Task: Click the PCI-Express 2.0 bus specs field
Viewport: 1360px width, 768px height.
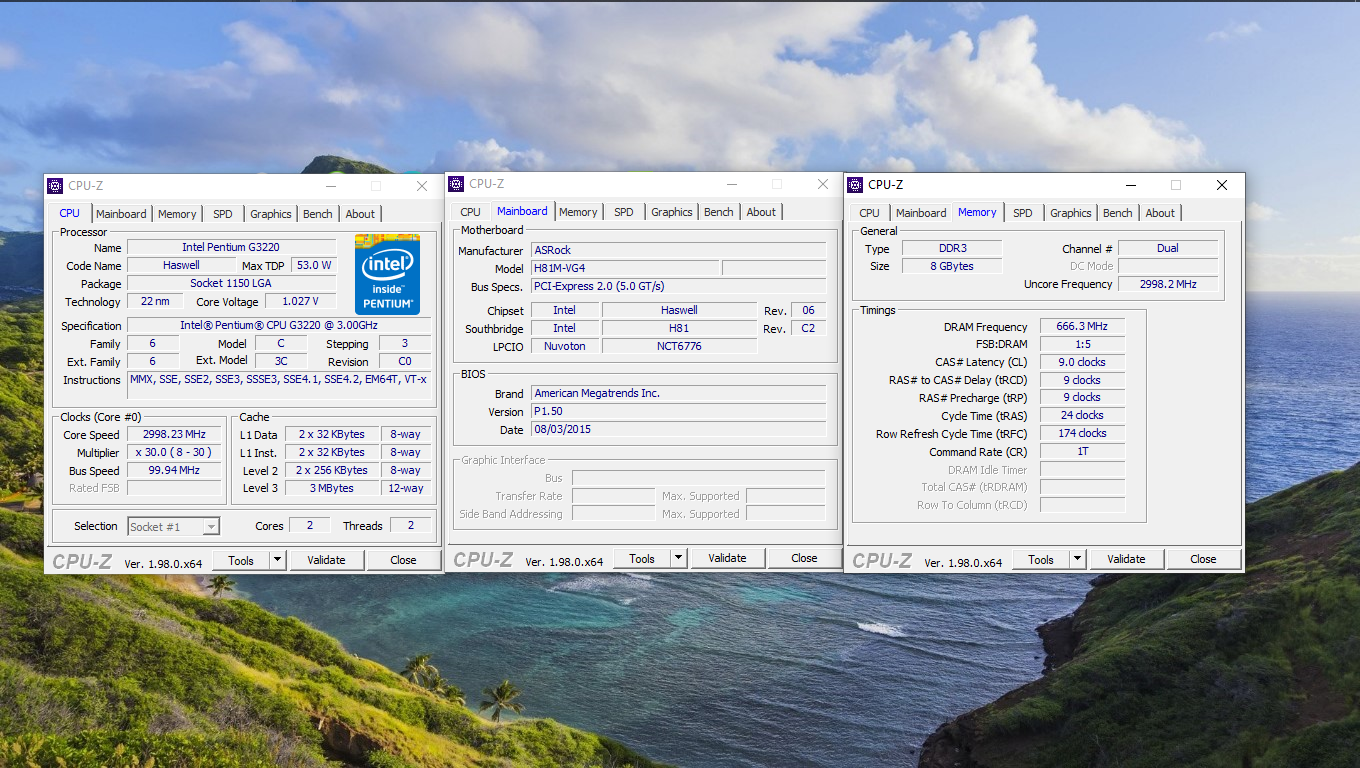Action: tap(678, 286)
